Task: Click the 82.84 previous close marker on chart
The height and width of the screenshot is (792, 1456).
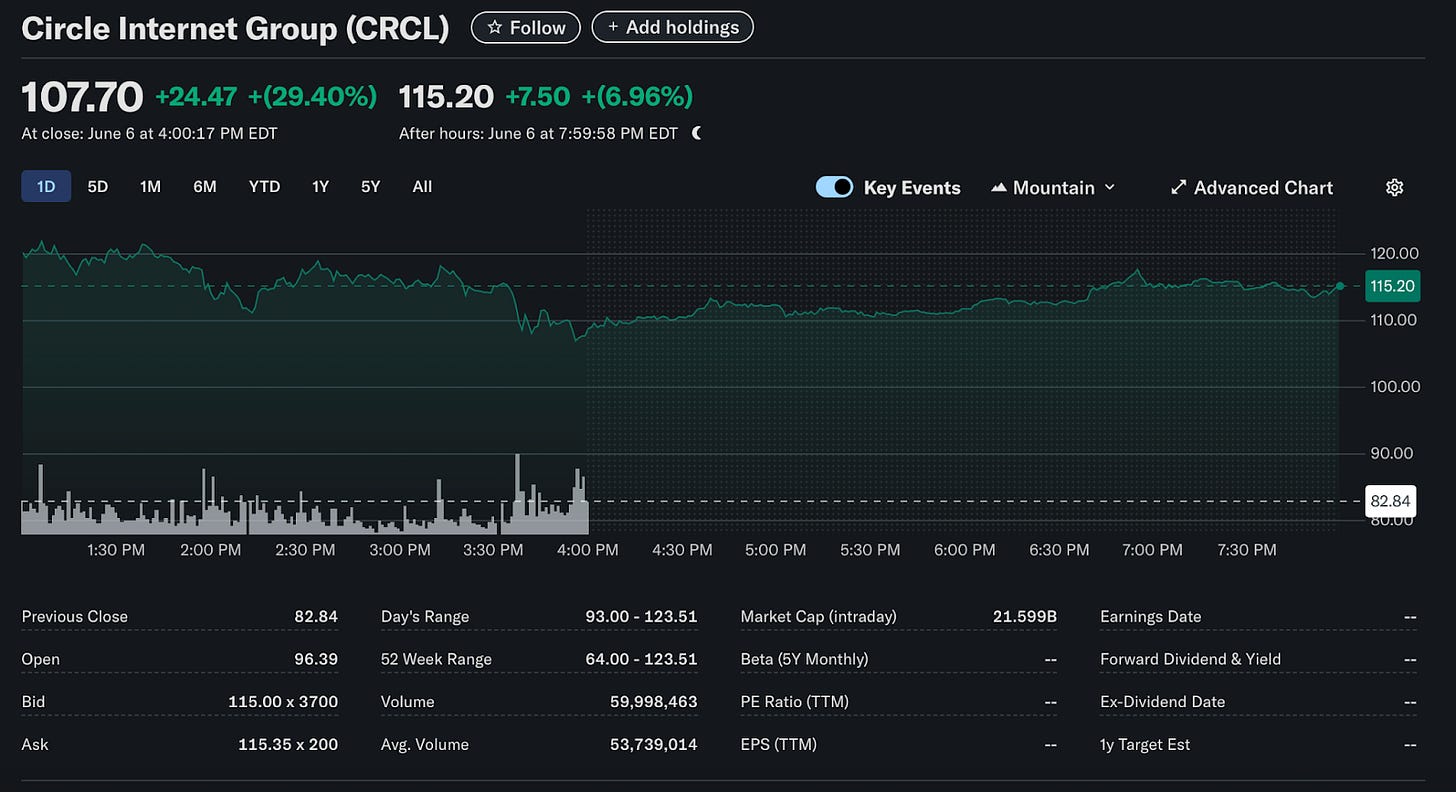Action: [x=1392, y=500]
